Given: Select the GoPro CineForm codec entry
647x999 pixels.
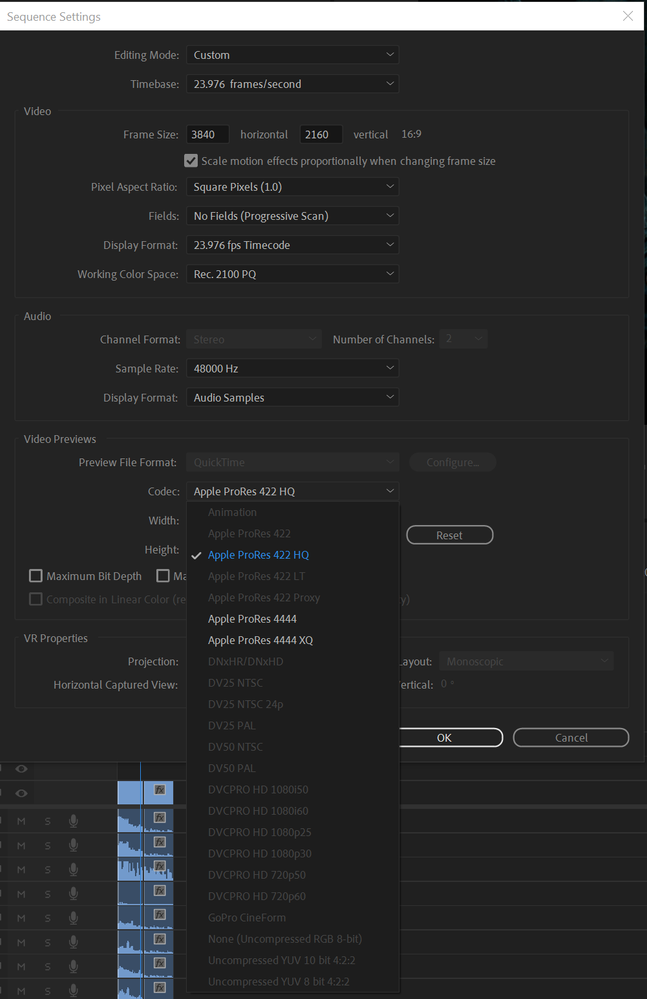Looking at the screenshot, I should (x=293, y=917).
